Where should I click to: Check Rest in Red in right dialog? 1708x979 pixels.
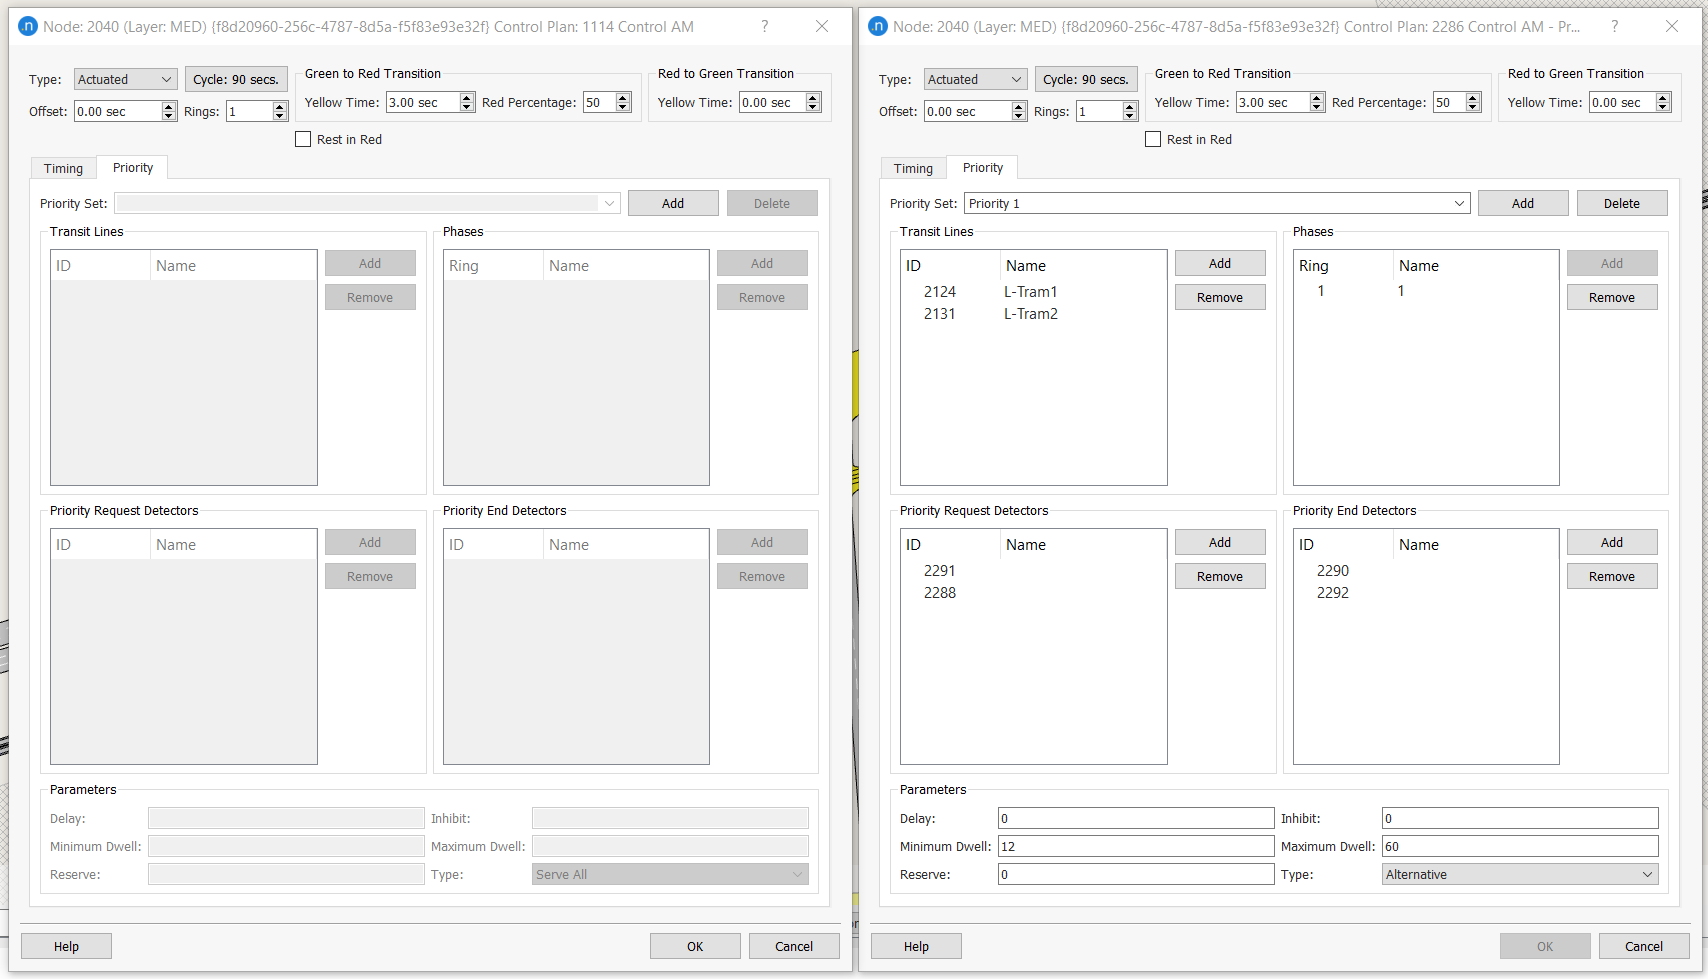(1153, 140)
